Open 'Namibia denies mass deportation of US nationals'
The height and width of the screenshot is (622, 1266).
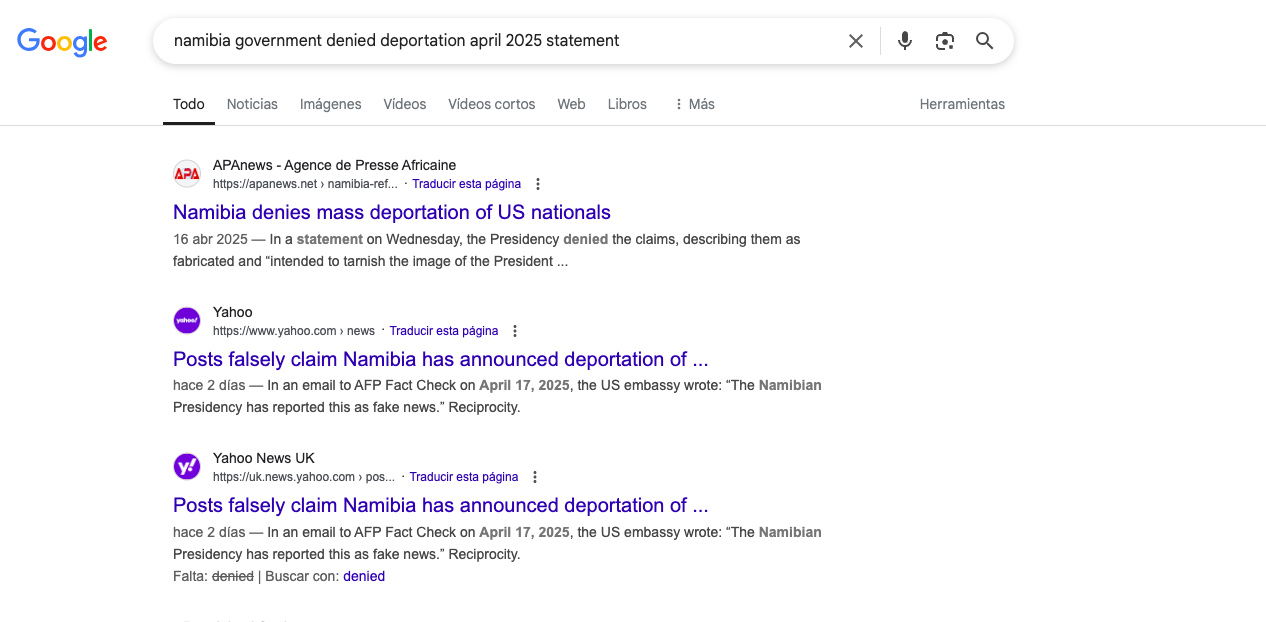tap(391, 212)
